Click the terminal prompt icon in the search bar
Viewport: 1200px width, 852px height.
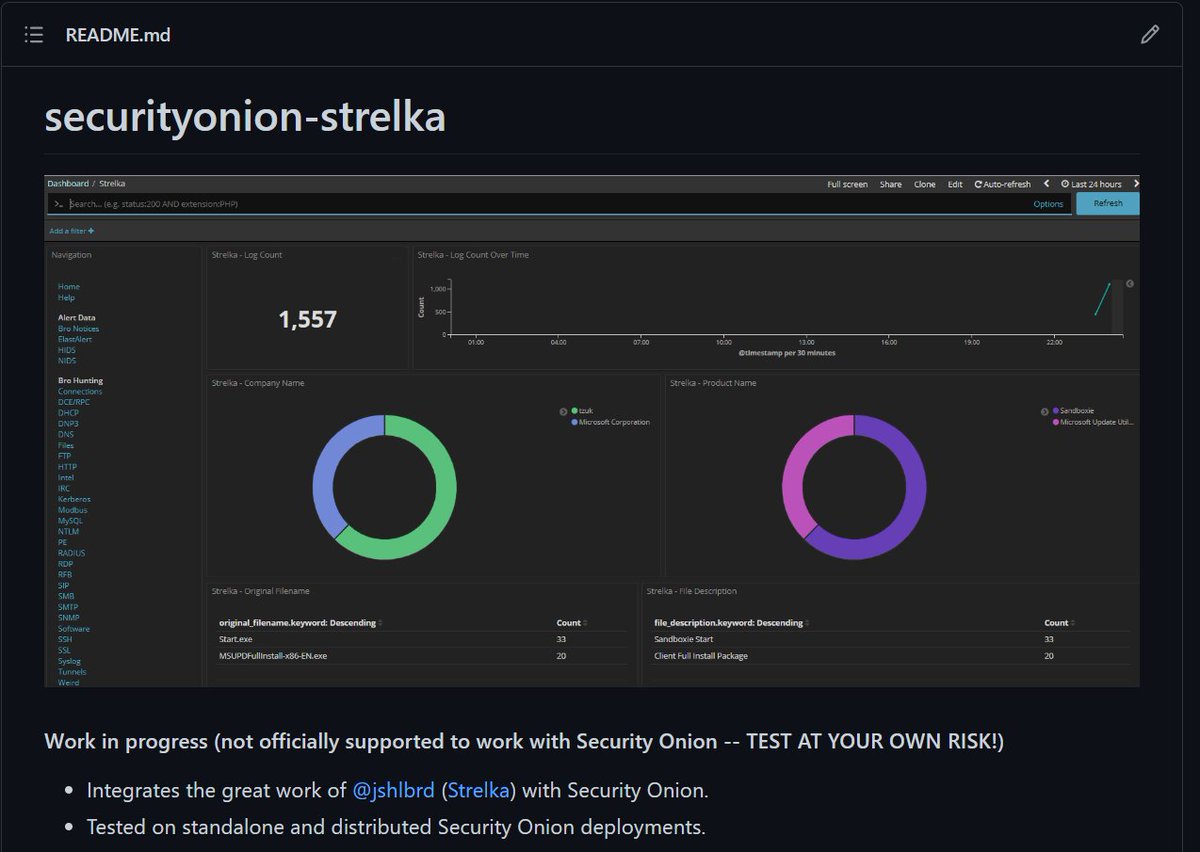click(58, 203)
